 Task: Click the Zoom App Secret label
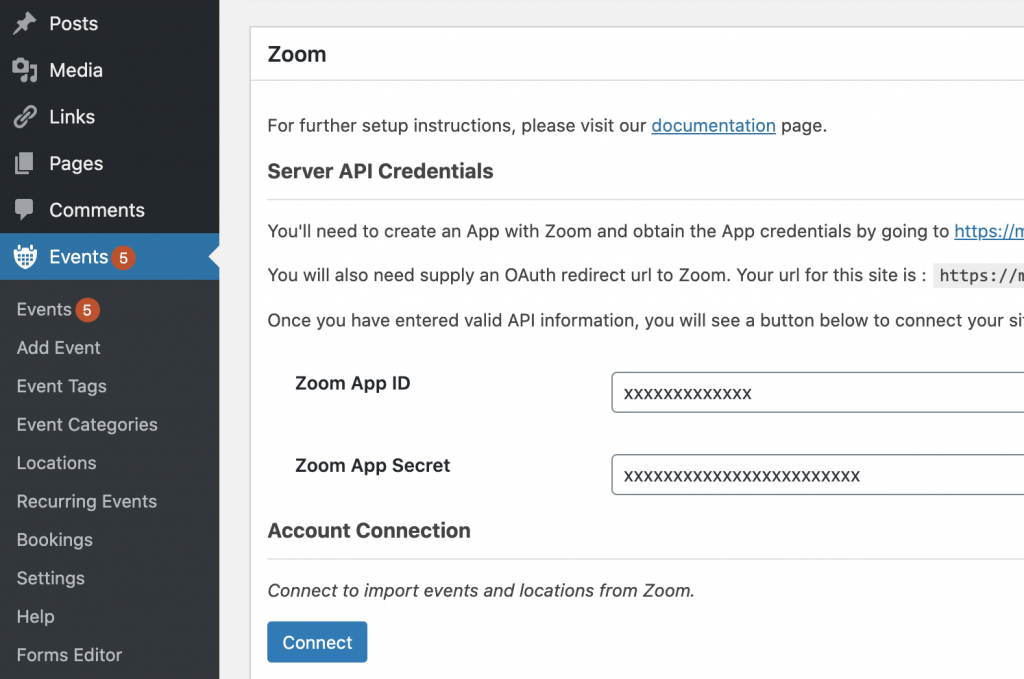click(373, 466)
